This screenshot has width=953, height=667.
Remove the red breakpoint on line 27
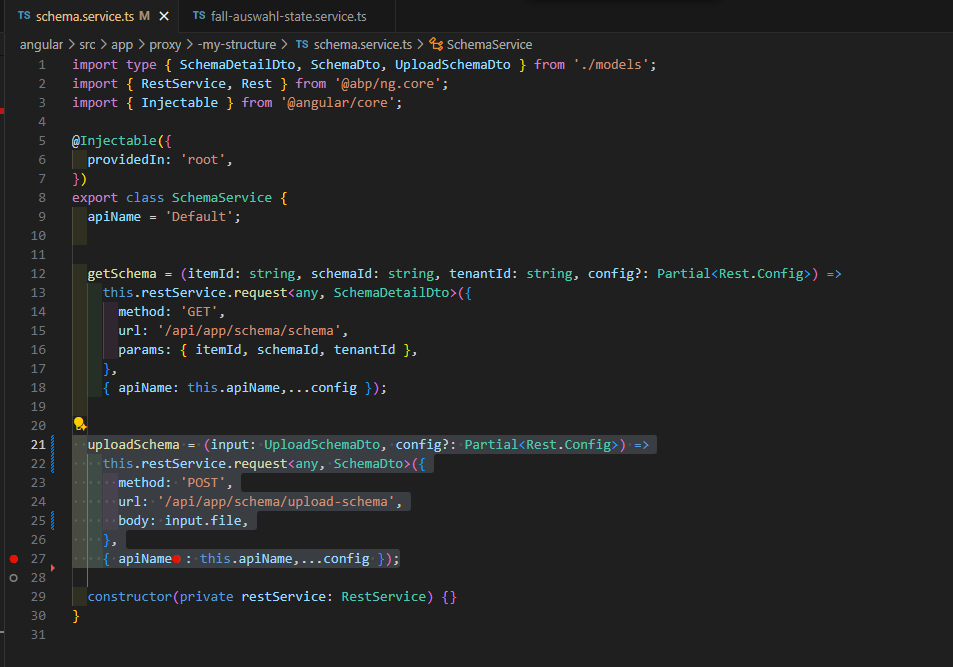[13, 559]
